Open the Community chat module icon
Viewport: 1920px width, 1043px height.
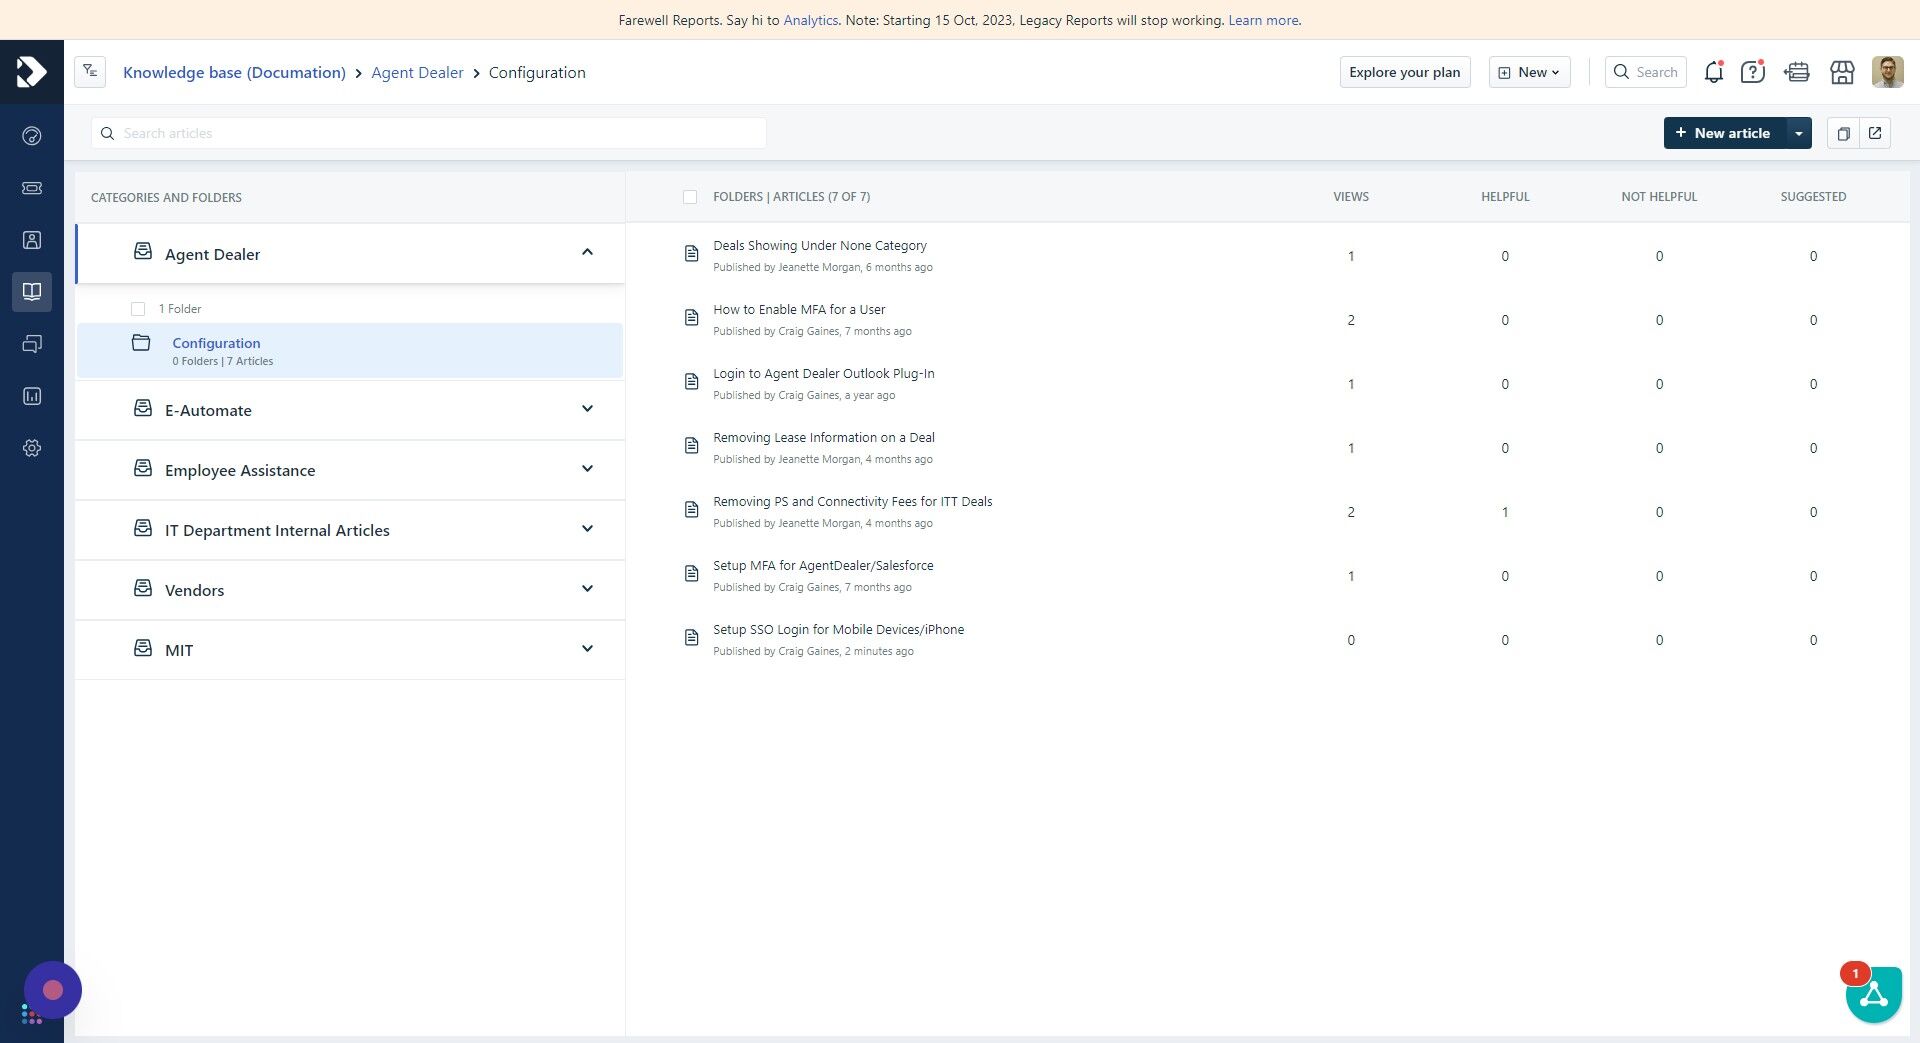tap(32, 344)
